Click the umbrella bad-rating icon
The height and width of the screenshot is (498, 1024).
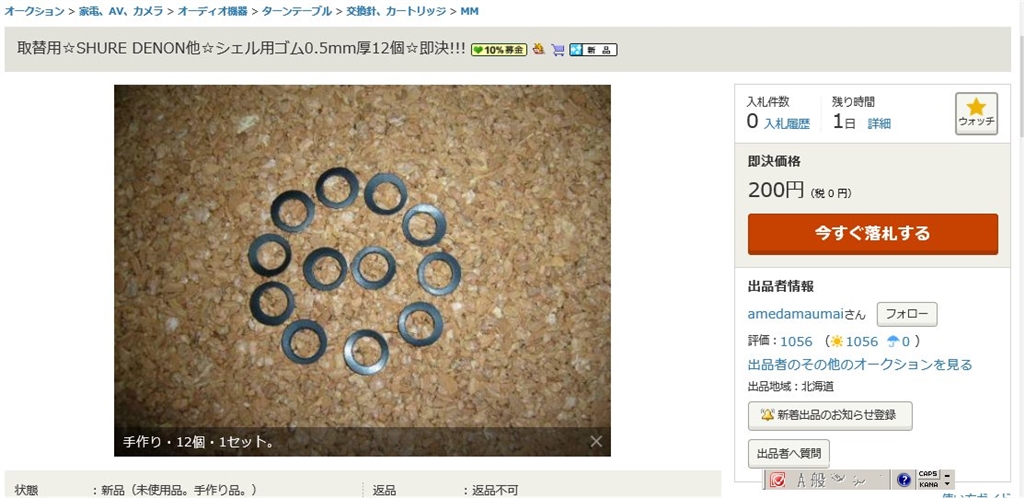click(x=893, y=341)
